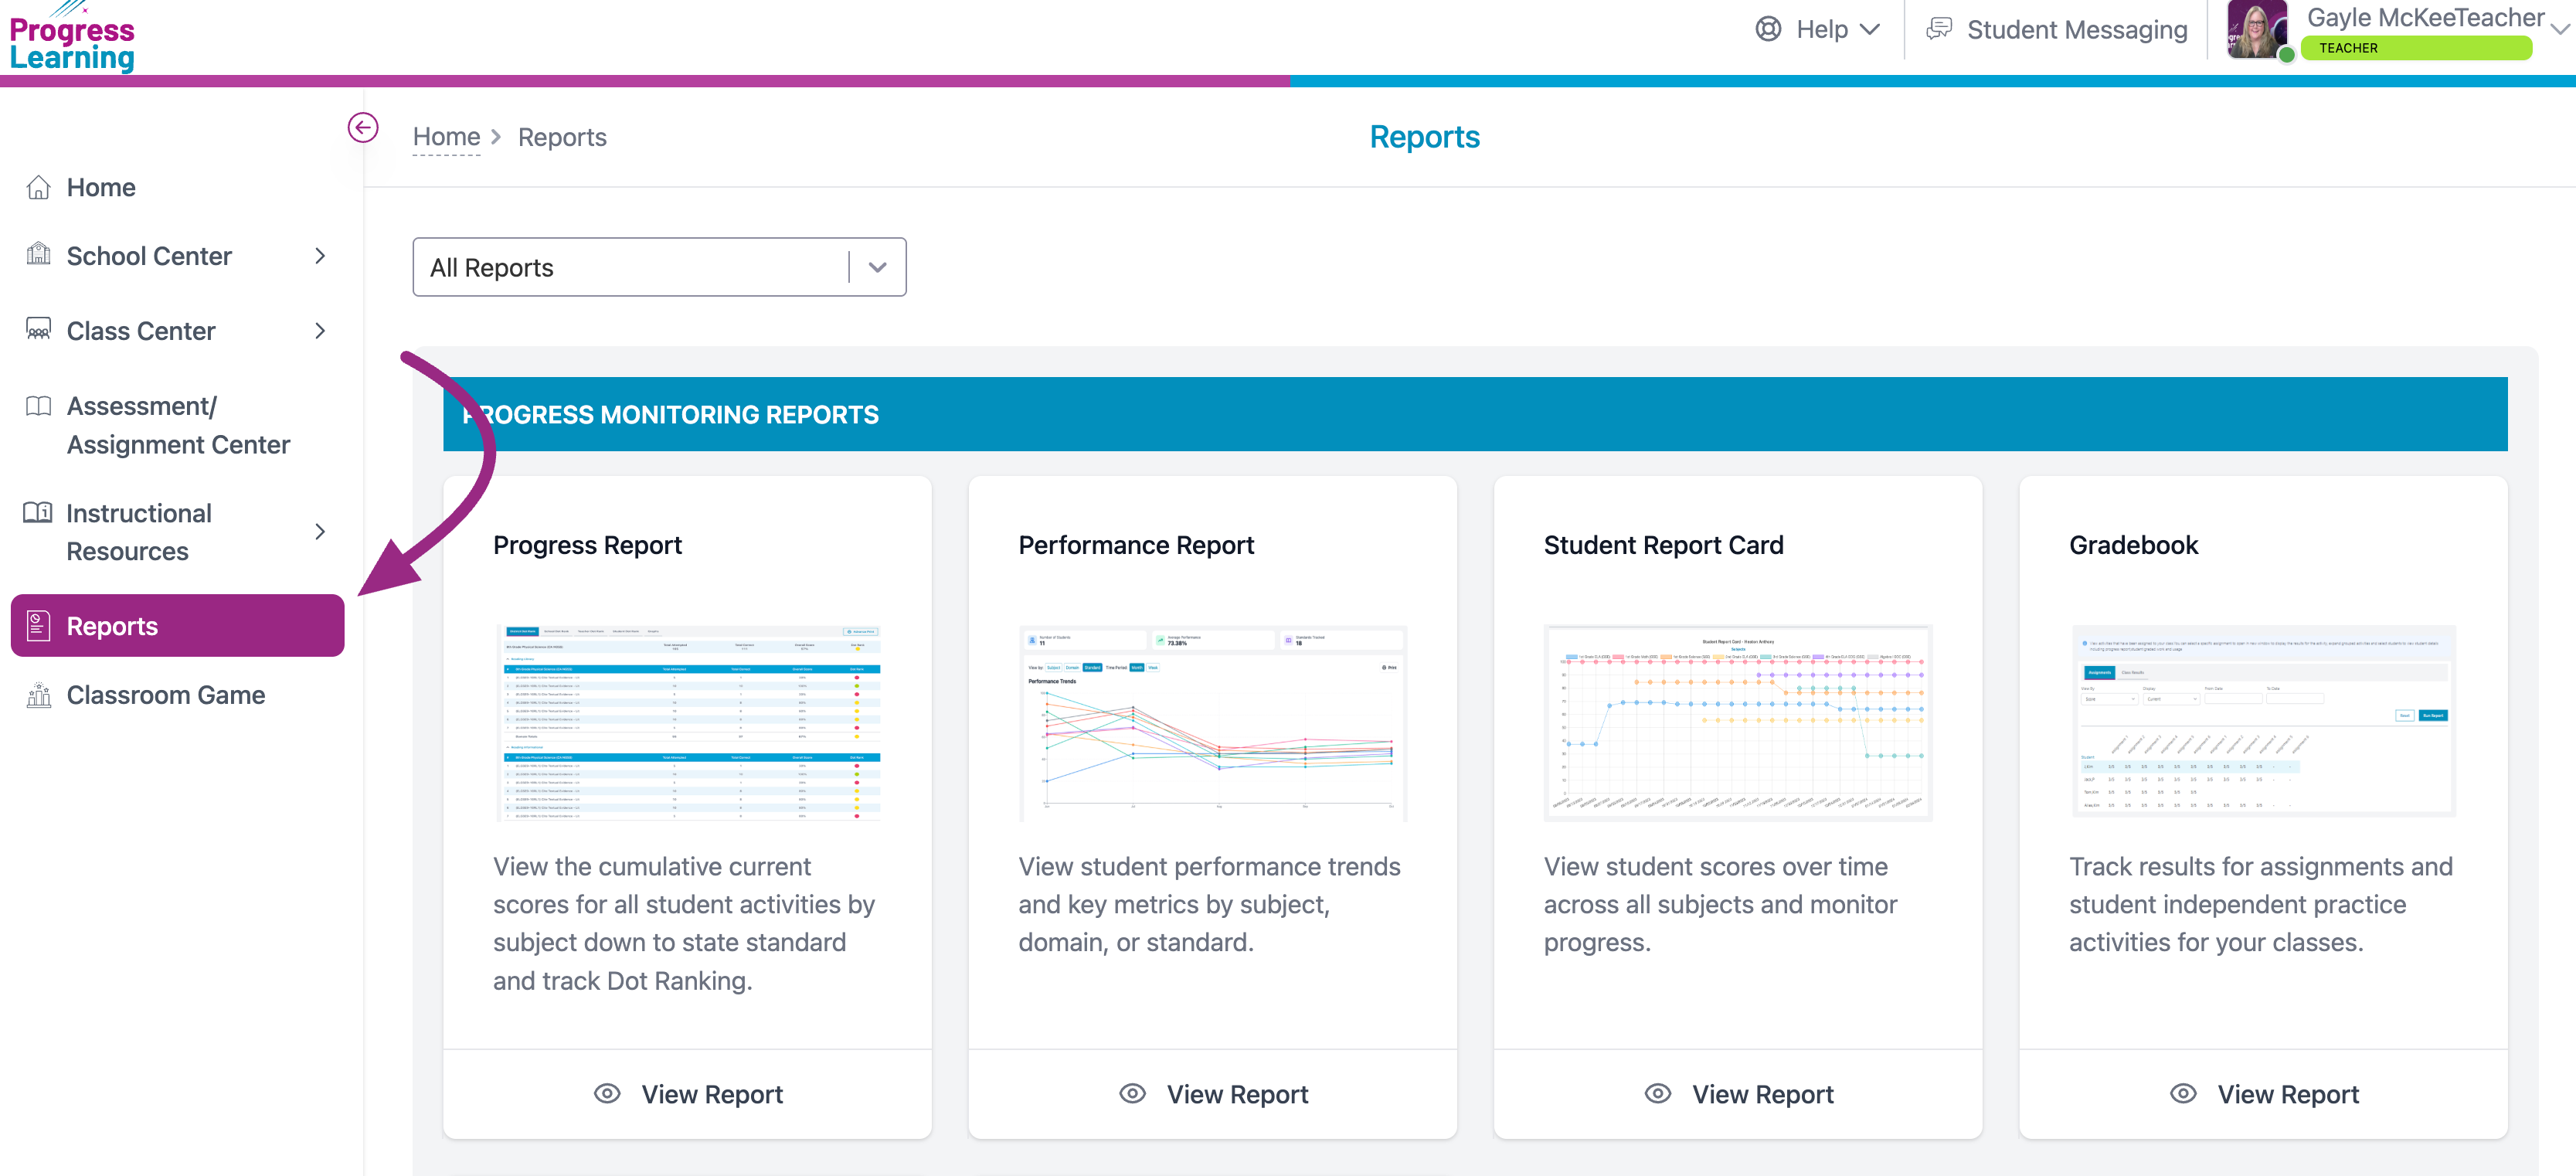This screenshot has width=2576, height=1176.
Task: Collapse the sidebar with the arrow icon
Action: [x=362, y=128]
